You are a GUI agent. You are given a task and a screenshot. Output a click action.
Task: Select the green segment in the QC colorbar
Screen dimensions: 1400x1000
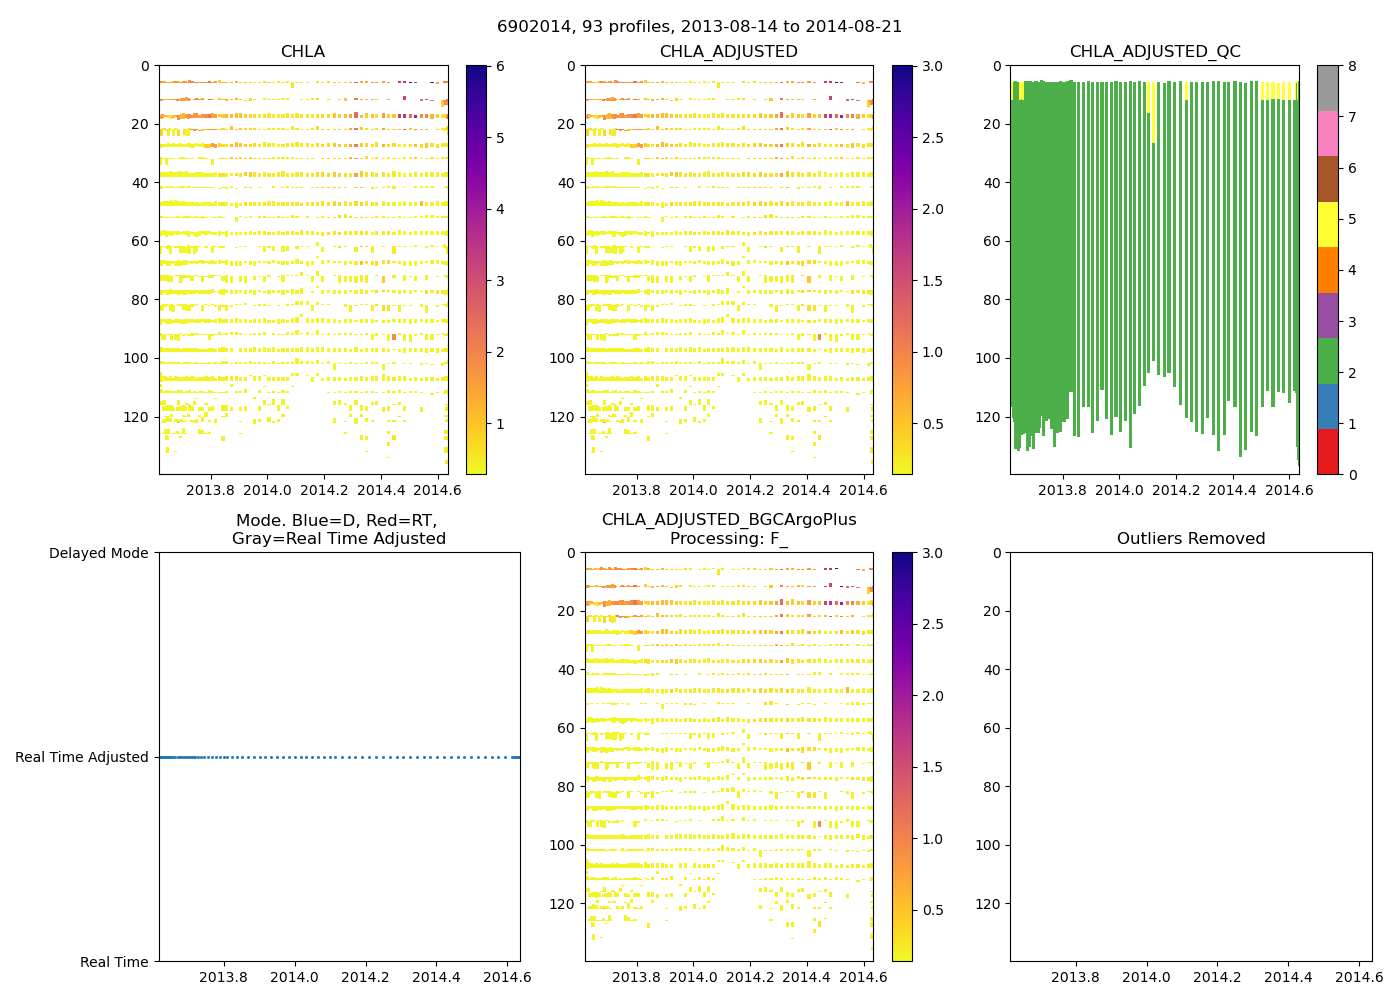[x=1327, y=360]
